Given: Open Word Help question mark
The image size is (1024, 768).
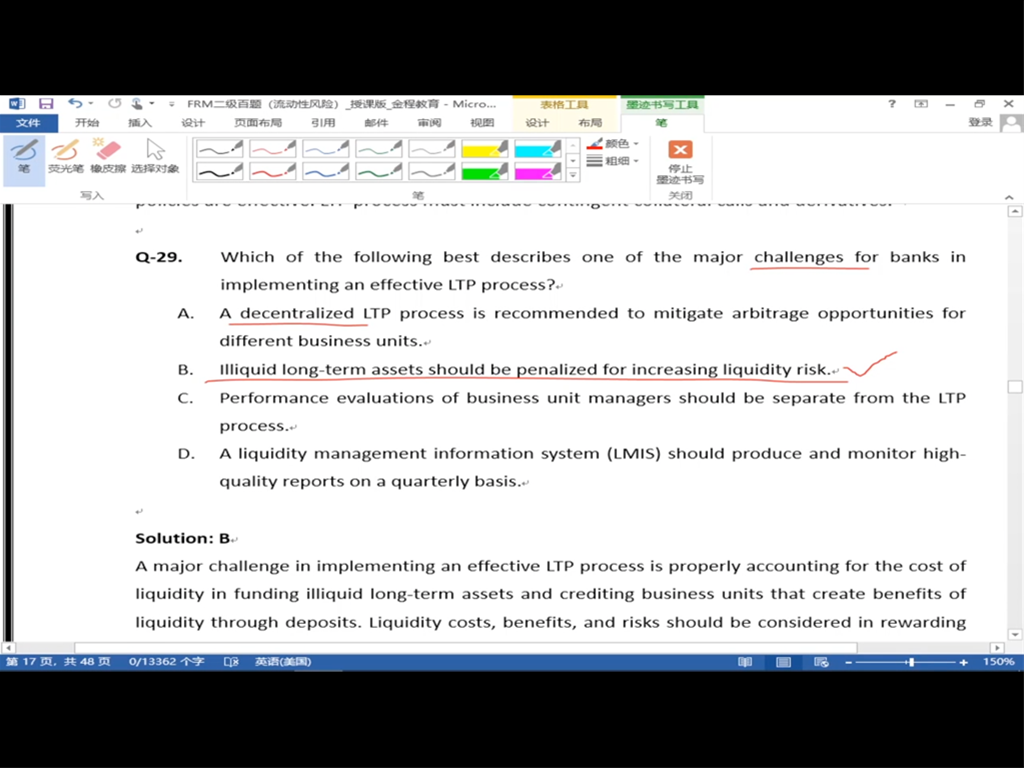Looking at the screenshot, I should point(891,104).
